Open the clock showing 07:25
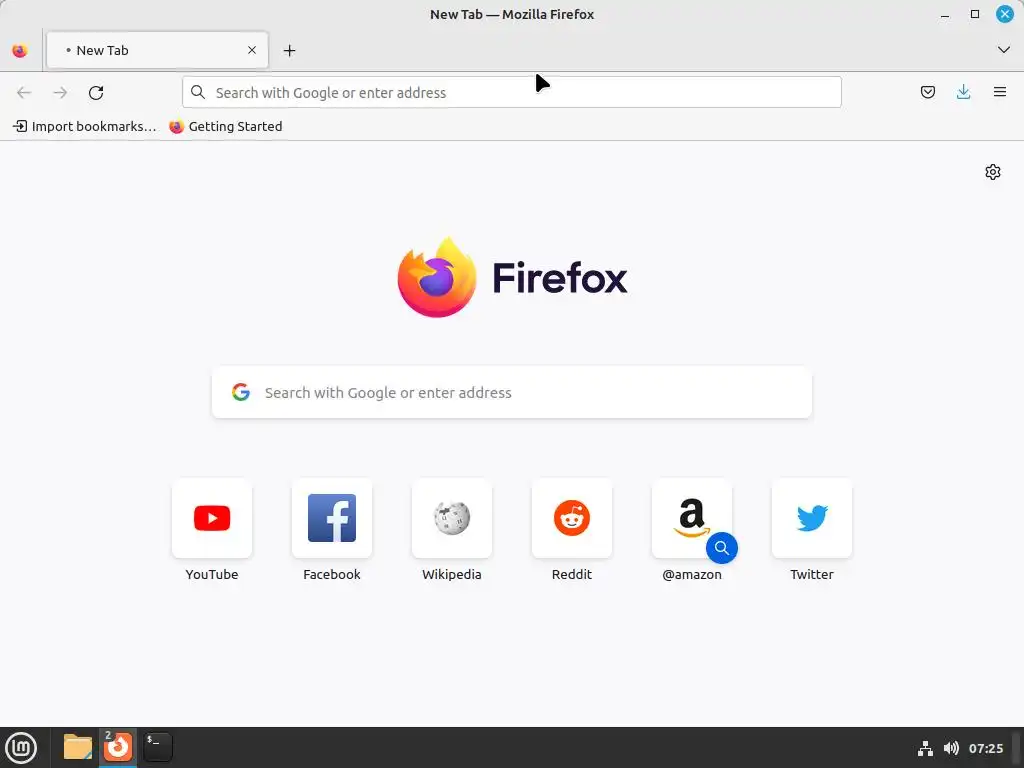Screen dimensions: 1024x768 [985, 748]
